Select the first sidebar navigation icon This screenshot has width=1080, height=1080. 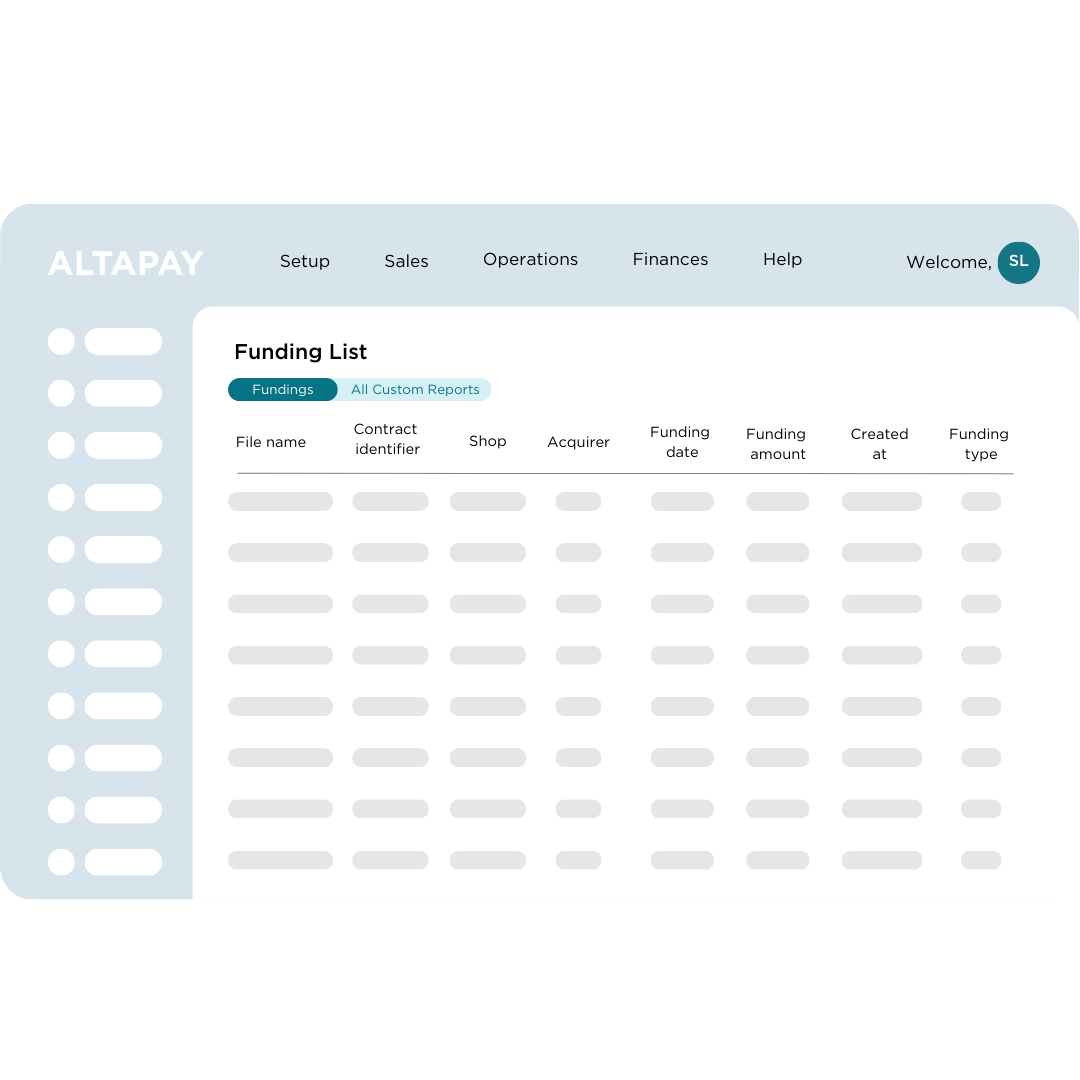(x=61, y=341)
